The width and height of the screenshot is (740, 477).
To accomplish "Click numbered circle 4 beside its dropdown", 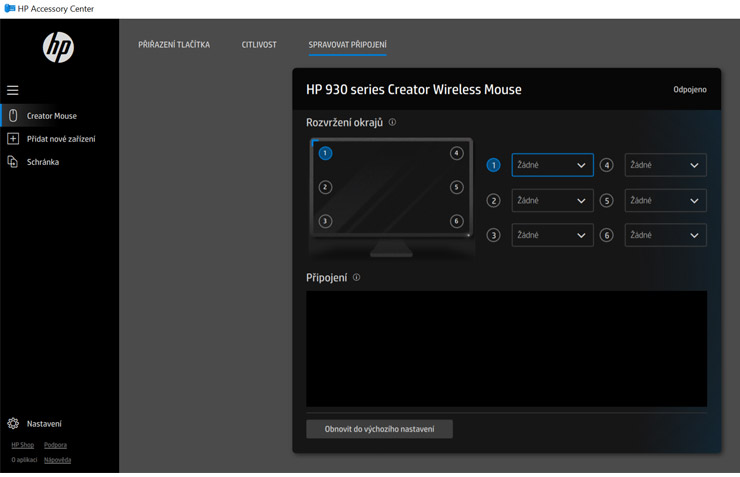I will (x=607, y=165).
